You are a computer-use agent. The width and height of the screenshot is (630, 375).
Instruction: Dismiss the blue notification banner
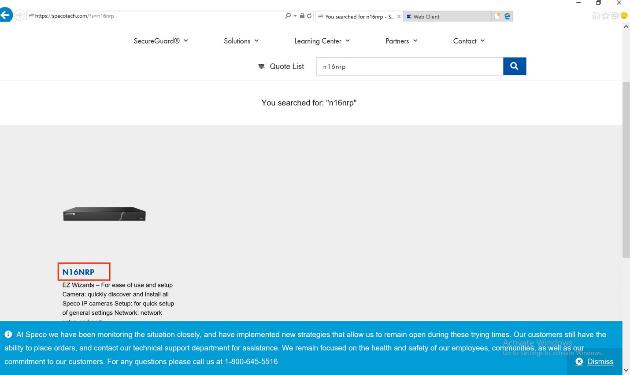(594, 361)
